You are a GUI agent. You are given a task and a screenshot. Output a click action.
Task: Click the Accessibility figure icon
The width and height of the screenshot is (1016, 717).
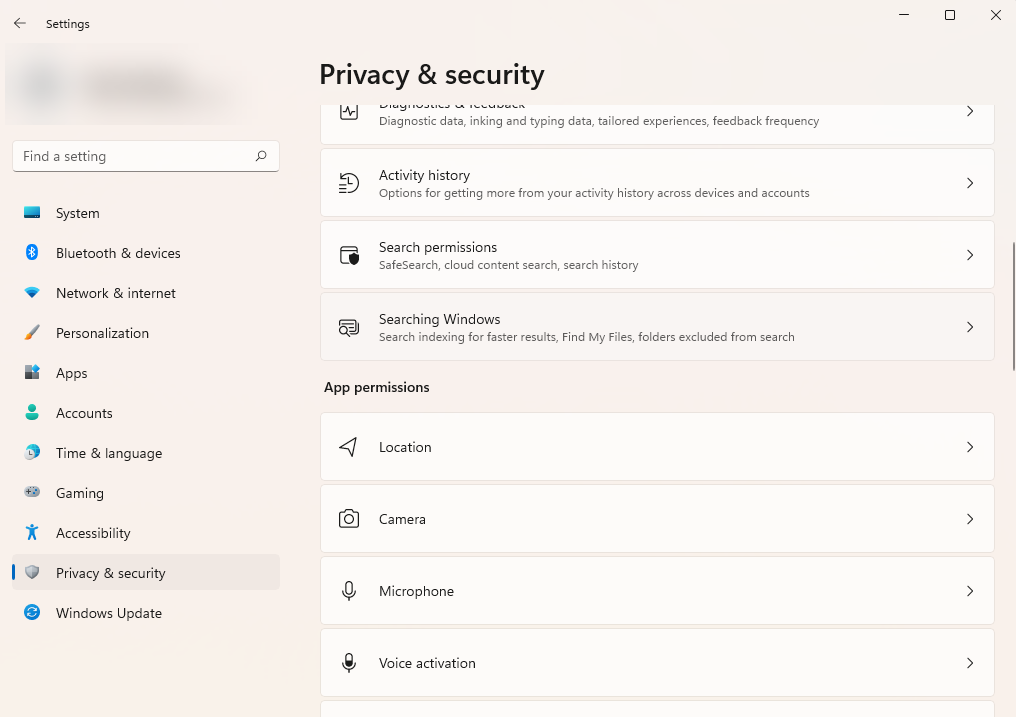coord(32,532)
